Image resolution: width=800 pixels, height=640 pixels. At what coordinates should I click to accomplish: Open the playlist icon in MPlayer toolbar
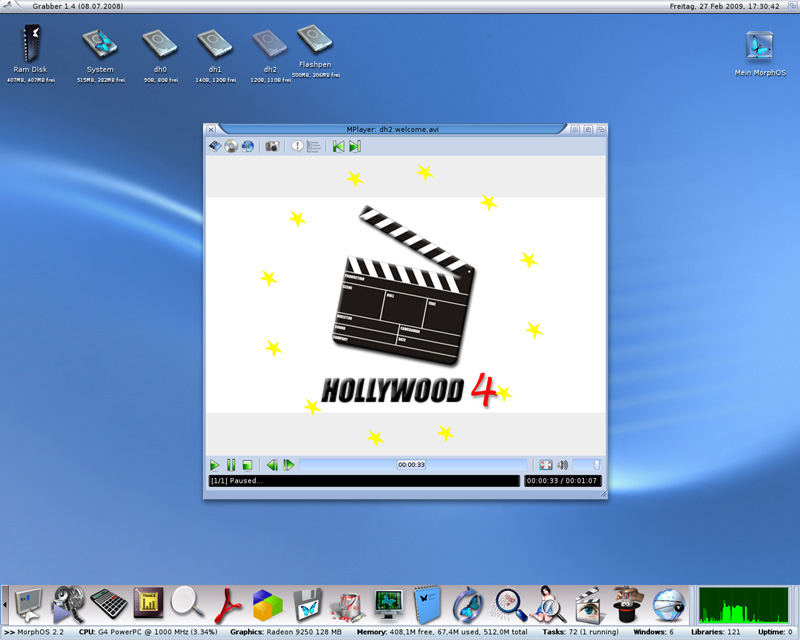point(313,146)
